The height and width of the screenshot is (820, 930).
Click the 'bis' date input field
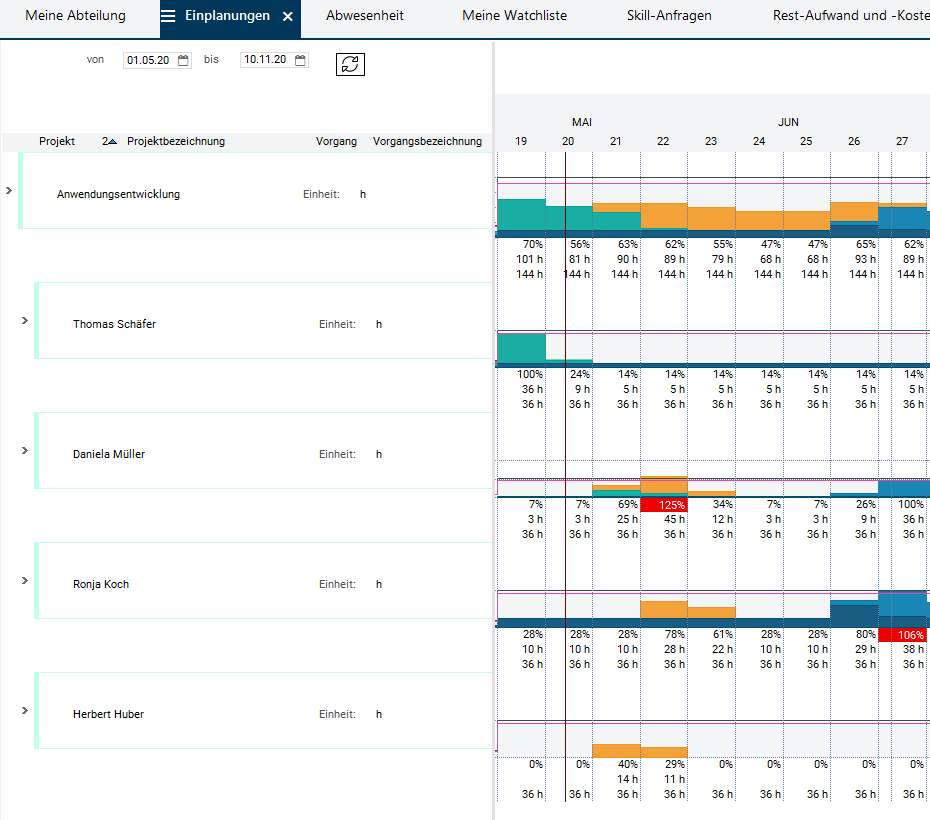pos(266,60)
